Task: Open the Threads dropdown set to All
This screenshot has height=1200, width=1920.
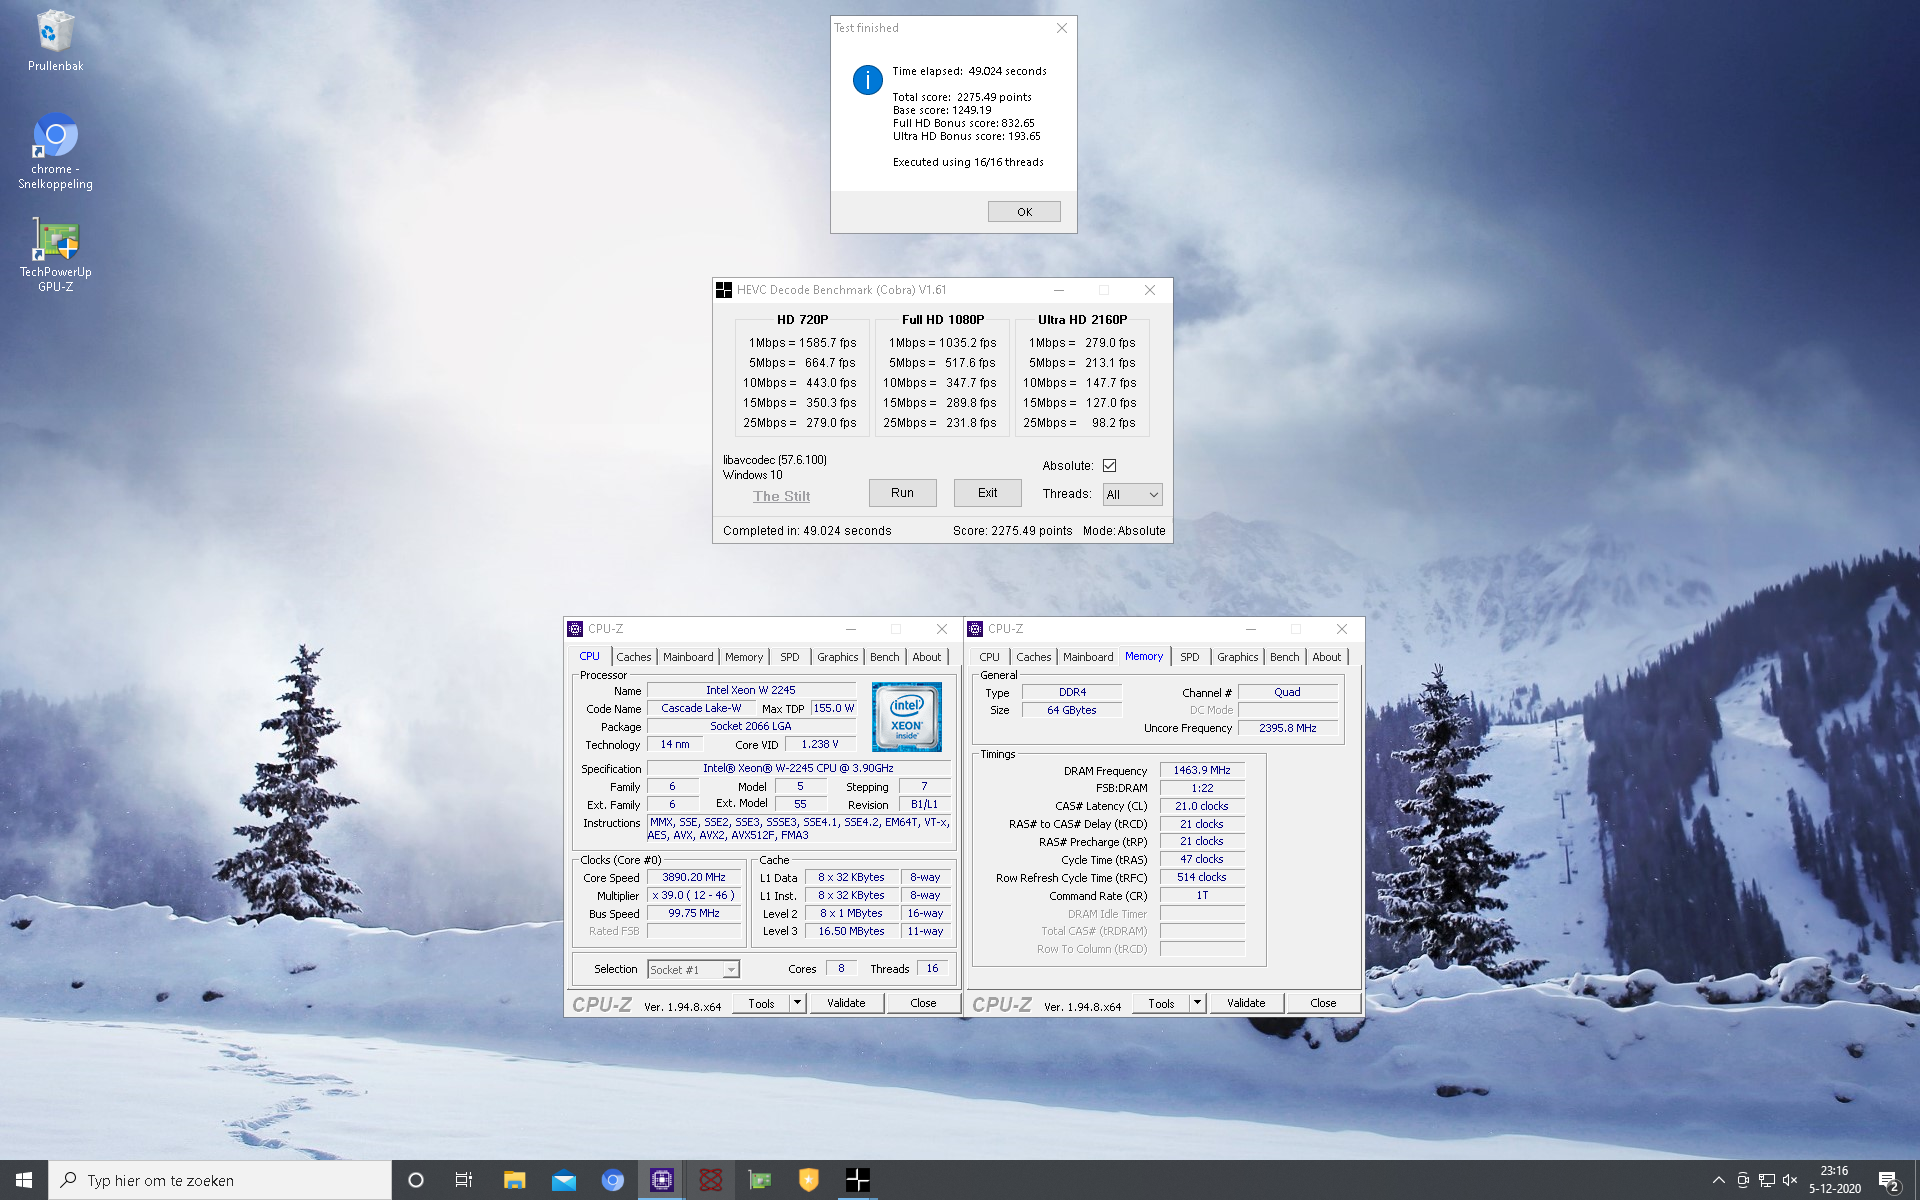Action: coord(1132,494)
